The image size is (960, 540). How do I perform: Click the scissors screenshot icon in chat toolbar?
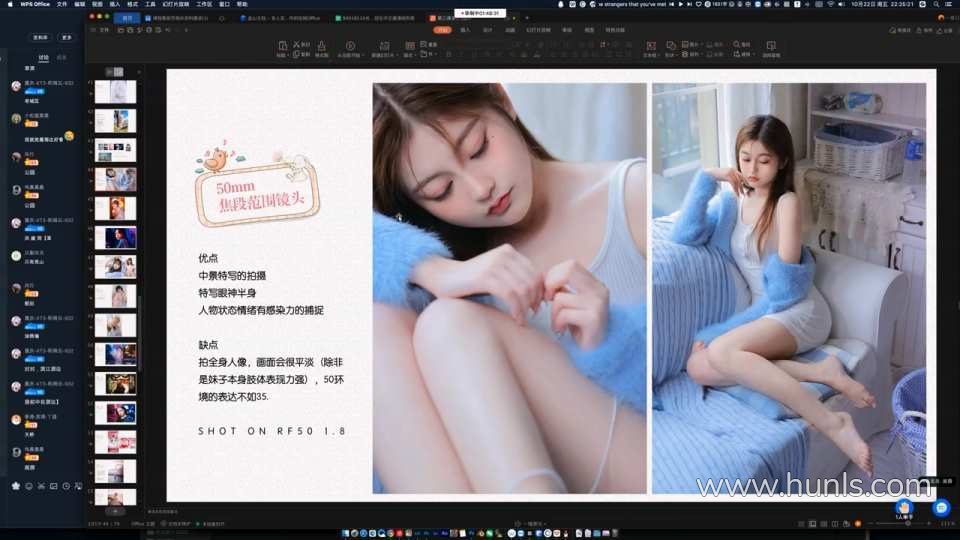tap(41, 486)
